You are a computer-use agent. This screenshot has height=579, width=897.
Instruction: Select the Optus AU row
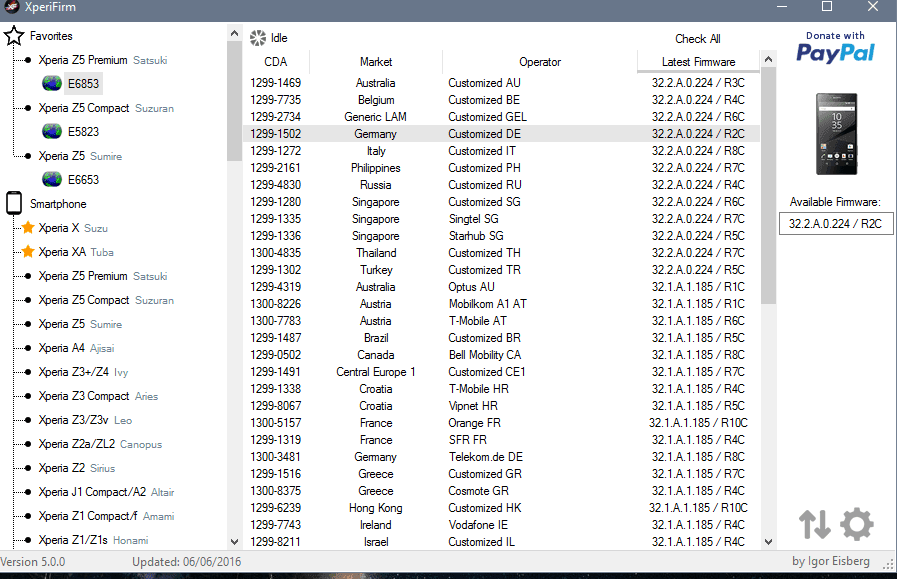(502, 287)
